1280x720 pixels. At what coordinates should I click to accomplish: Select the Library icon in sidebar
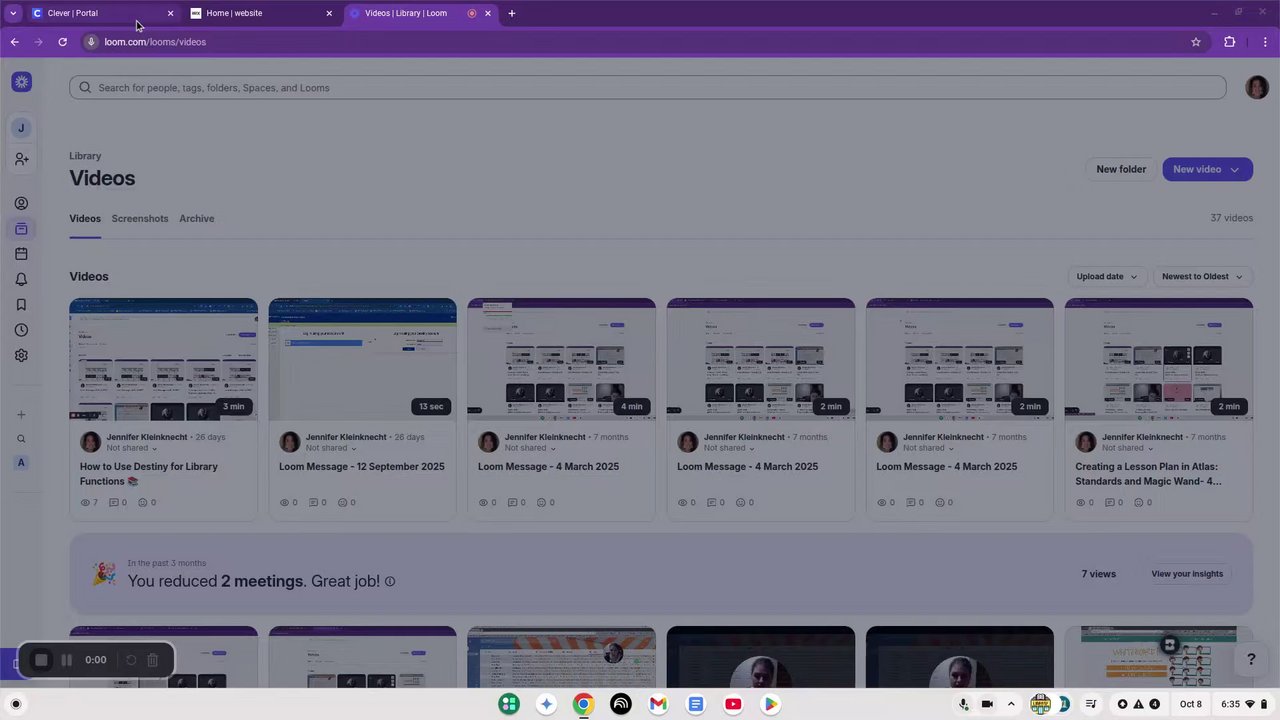[x=21, y=229]
